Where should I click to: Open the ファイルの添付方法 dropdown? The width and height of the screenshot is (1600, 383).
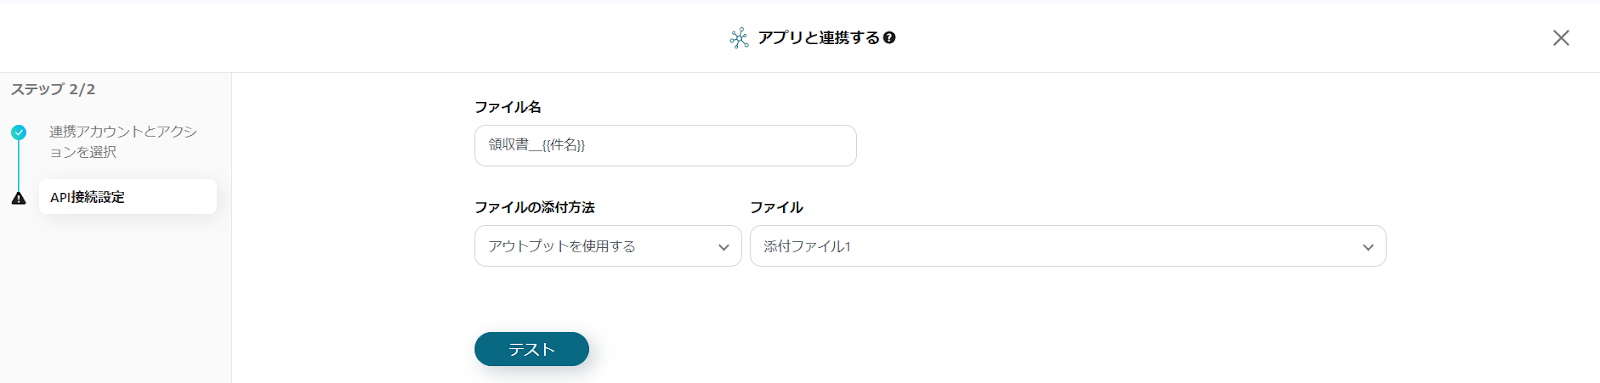[608, 246]
